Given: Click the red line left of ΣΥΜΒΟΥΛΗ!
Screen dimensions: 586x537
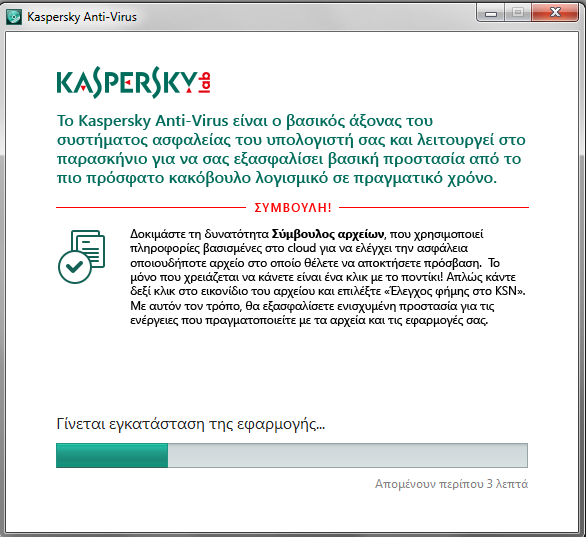Looking at the screenshot, I should click(151, 207).
